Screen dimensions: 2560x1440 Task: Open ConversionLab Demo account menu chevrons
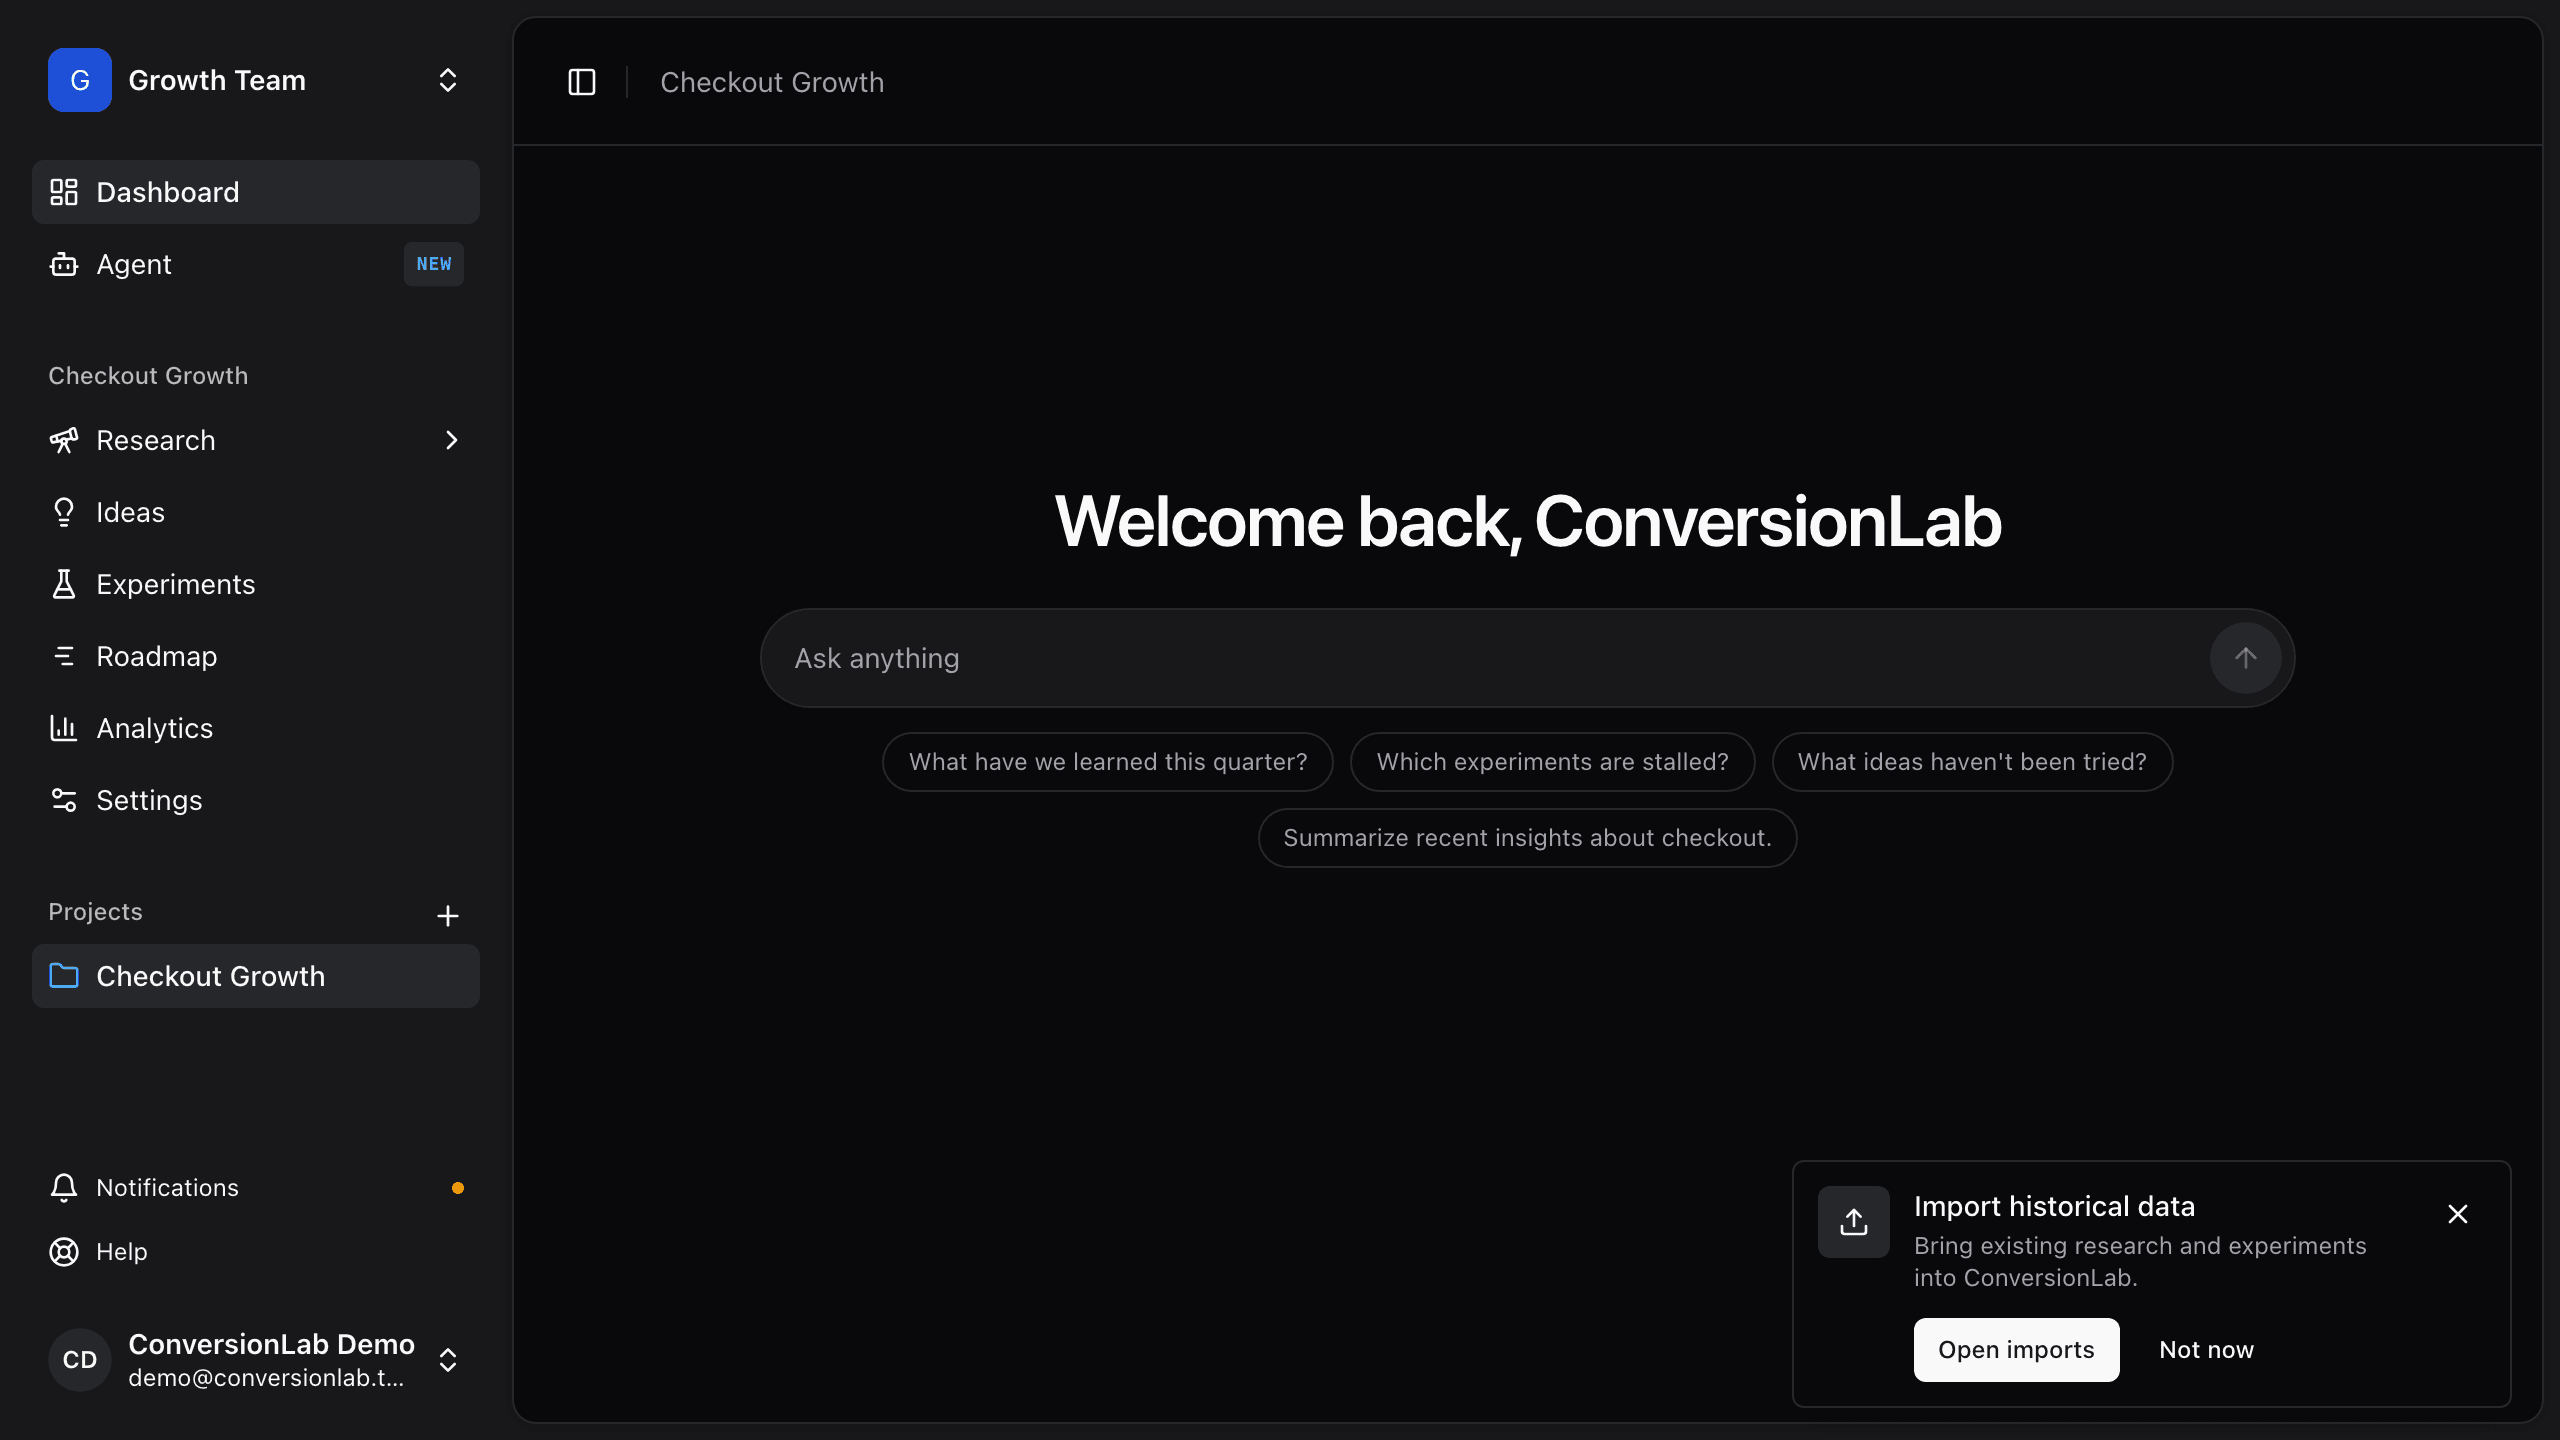click(448, 1360)
